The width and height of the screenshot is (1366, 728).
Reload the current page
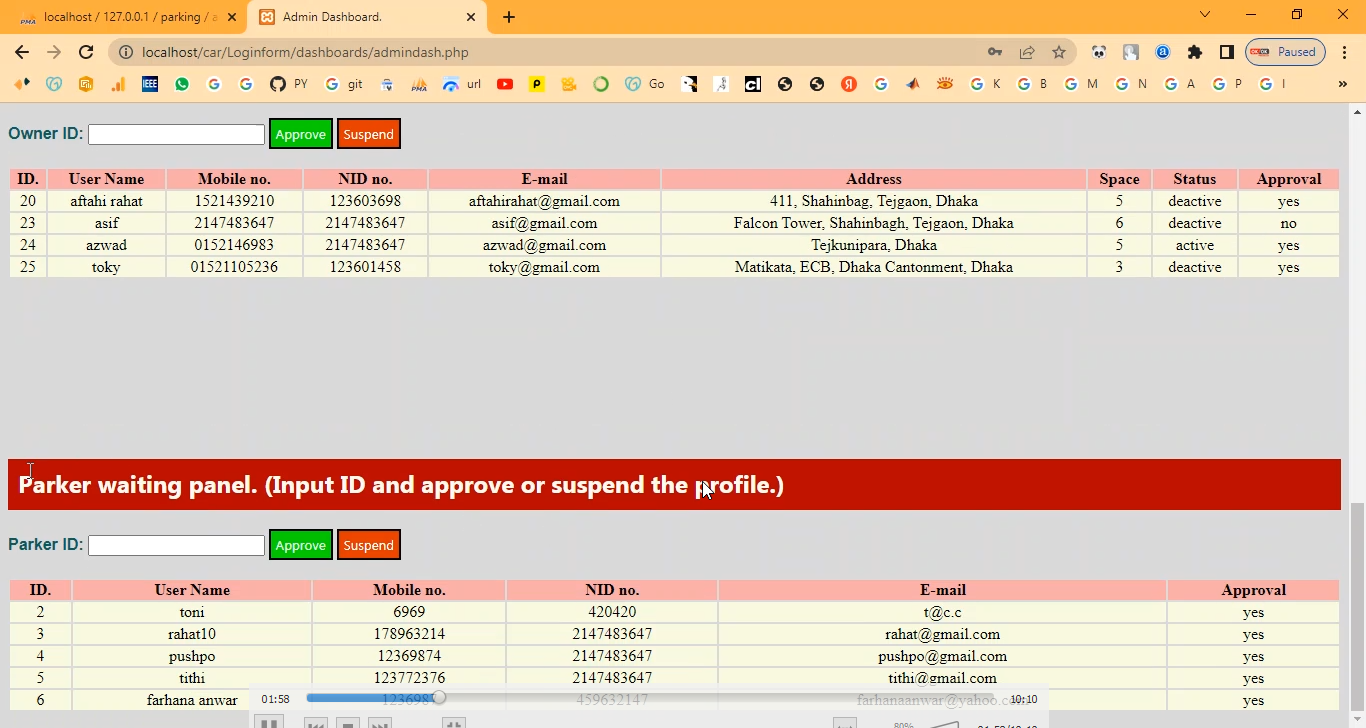86,52
